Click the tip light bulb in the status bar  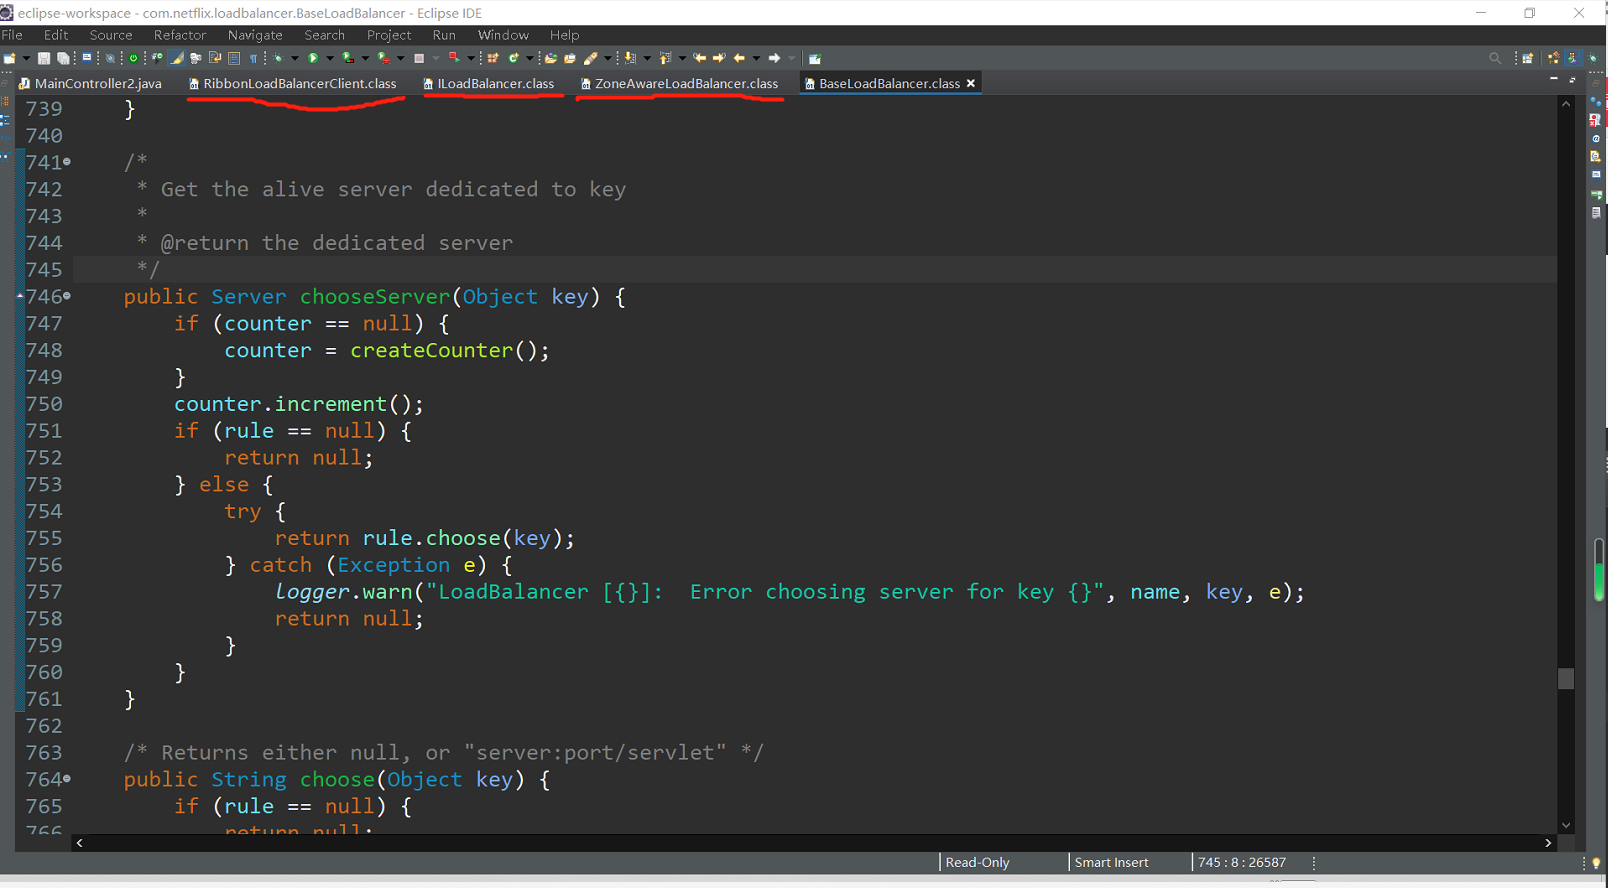(1596, 863)
